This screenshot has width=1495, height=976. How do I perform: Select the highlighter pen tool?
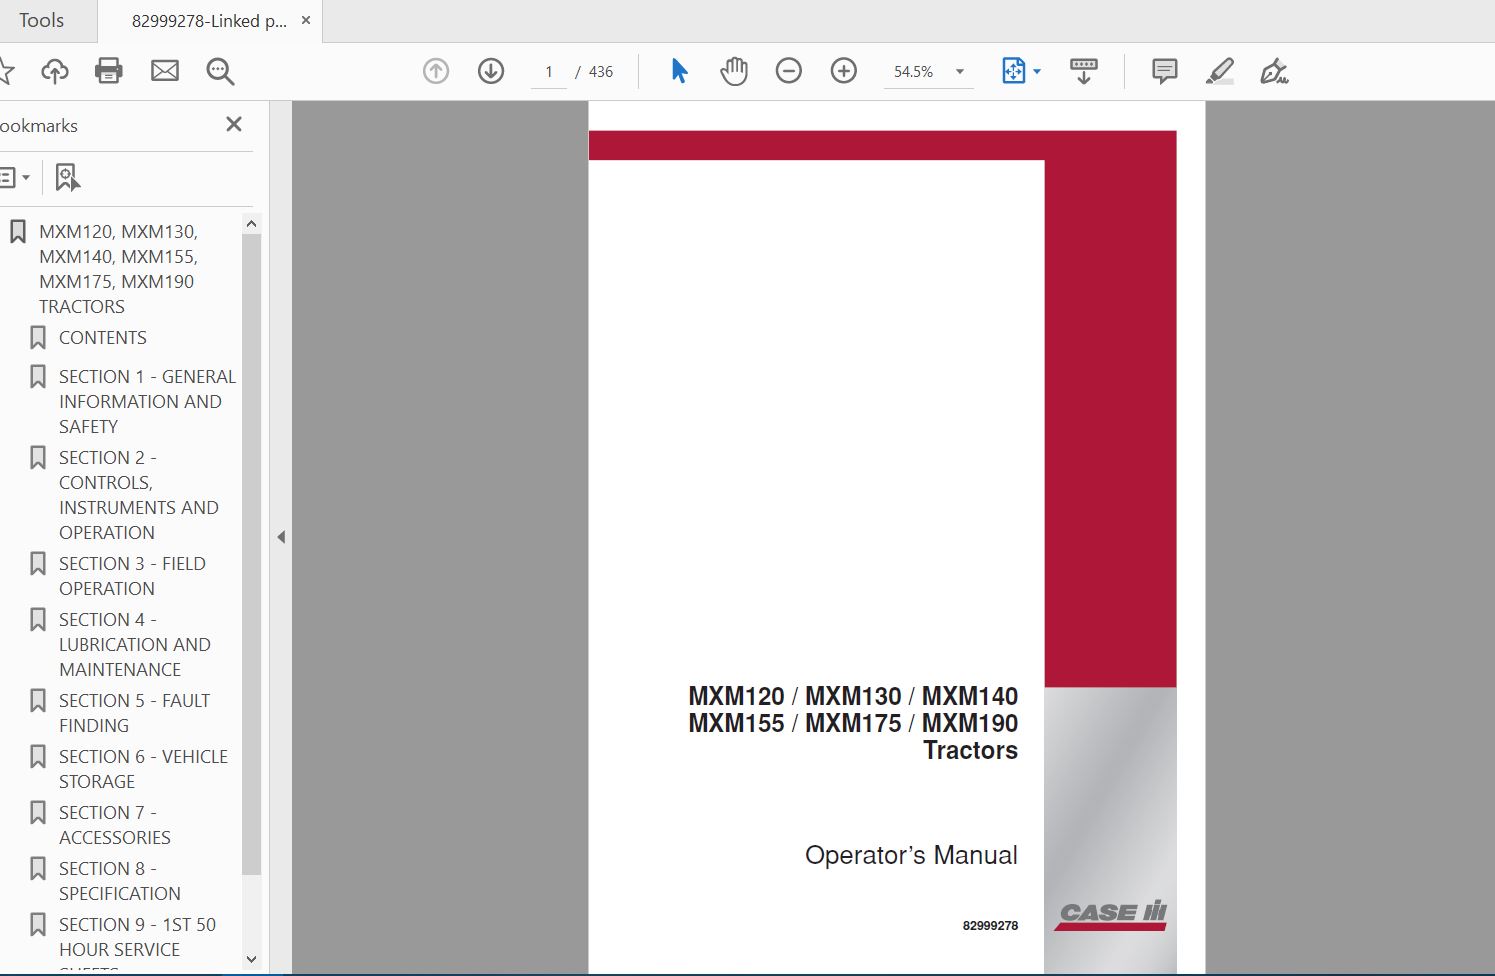point(1220,71)
